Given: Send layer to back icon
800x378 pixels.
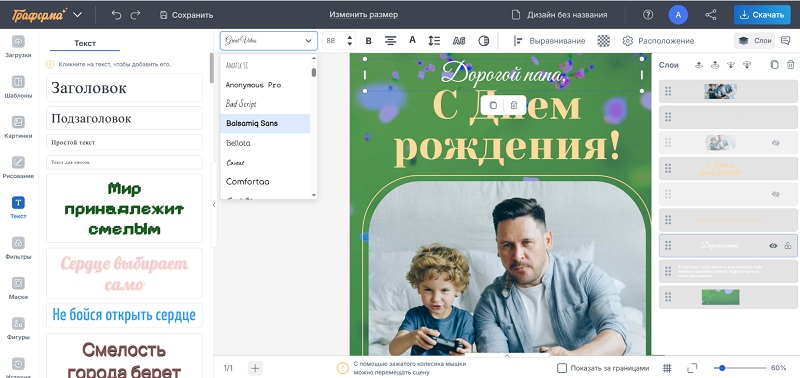Looking at the screenshot, I should click(x=747, y=65).
